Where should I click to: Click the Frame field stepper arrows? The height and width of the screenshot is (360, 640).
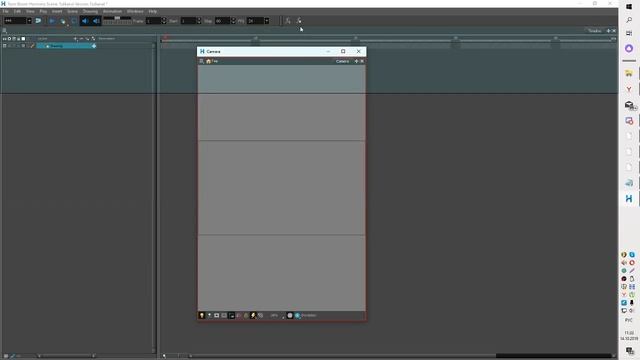(164, 20)
